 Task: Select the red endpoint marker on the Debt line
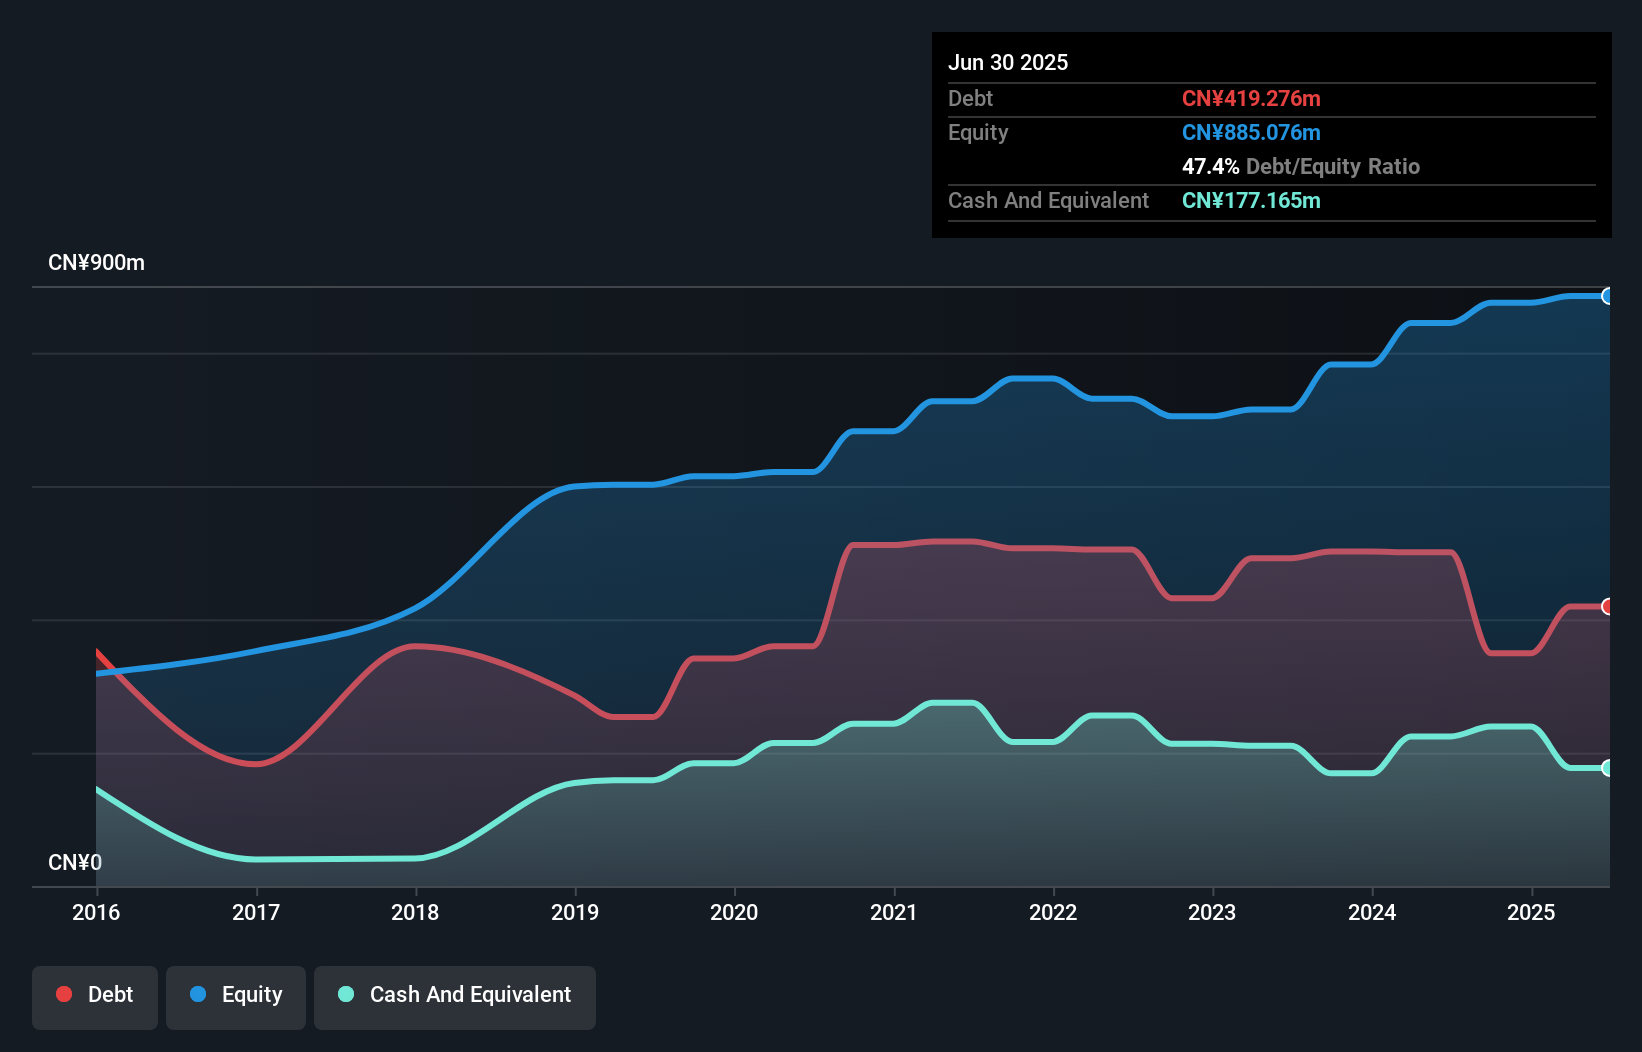(1608, 605)
